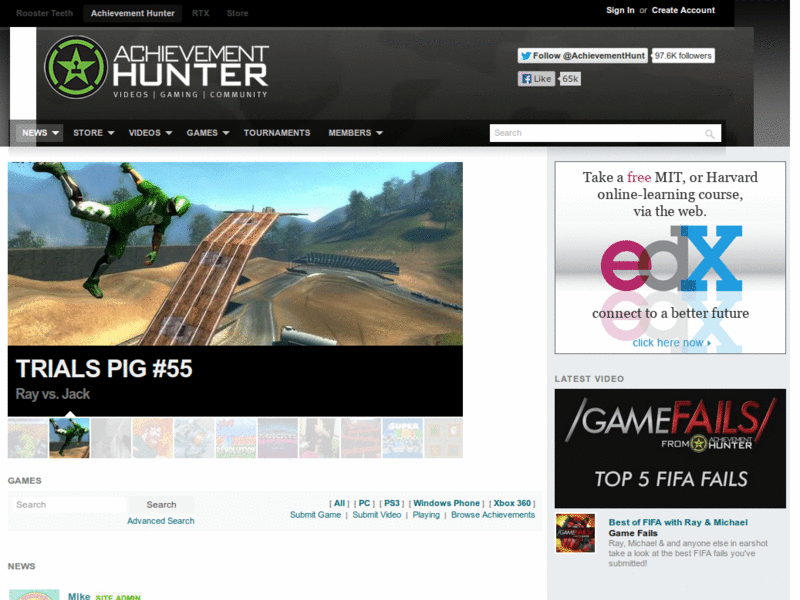Play the Top 5 FIFA Fails video
The width and height of the screenshot is (800, 600).
[670, 448]
